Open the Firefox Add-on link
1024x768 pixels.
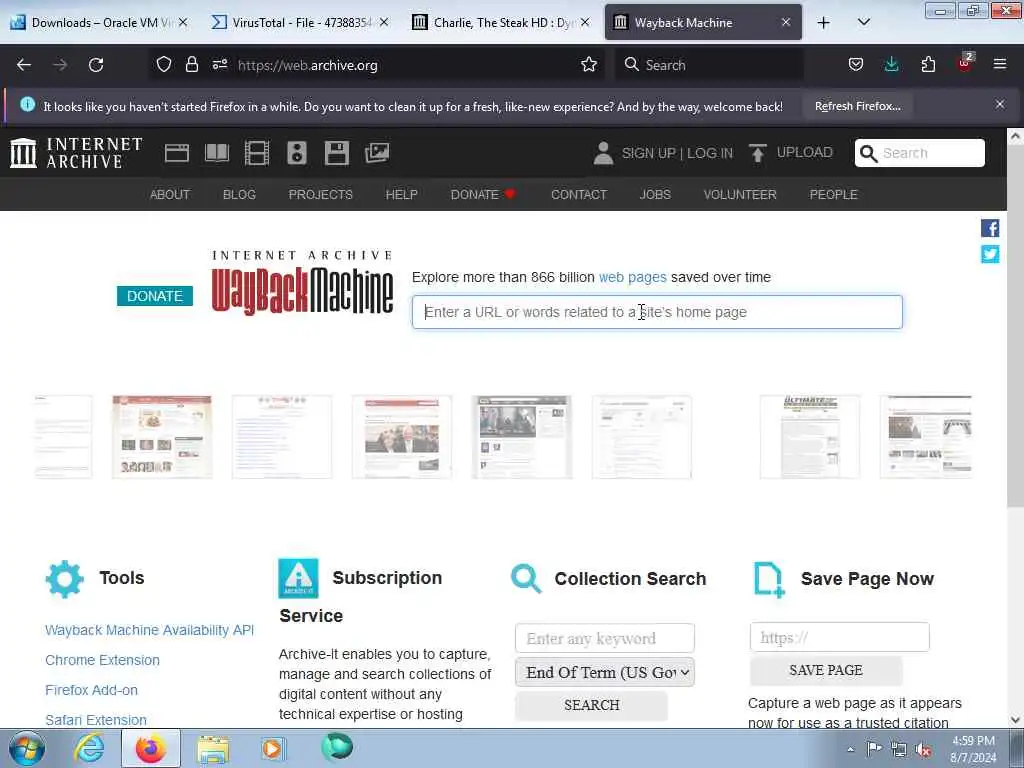pos(91,690)
